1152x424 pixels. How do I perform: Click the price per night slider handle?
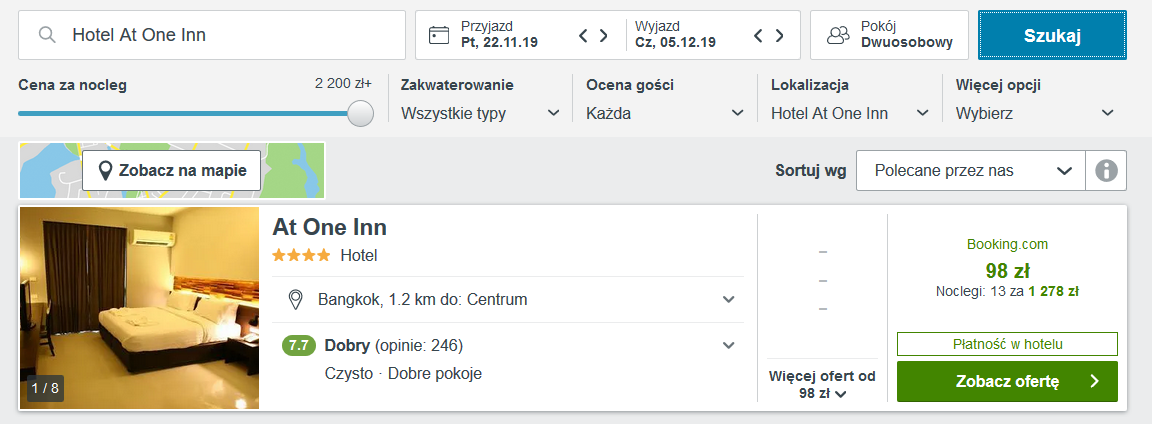[360, 114]
